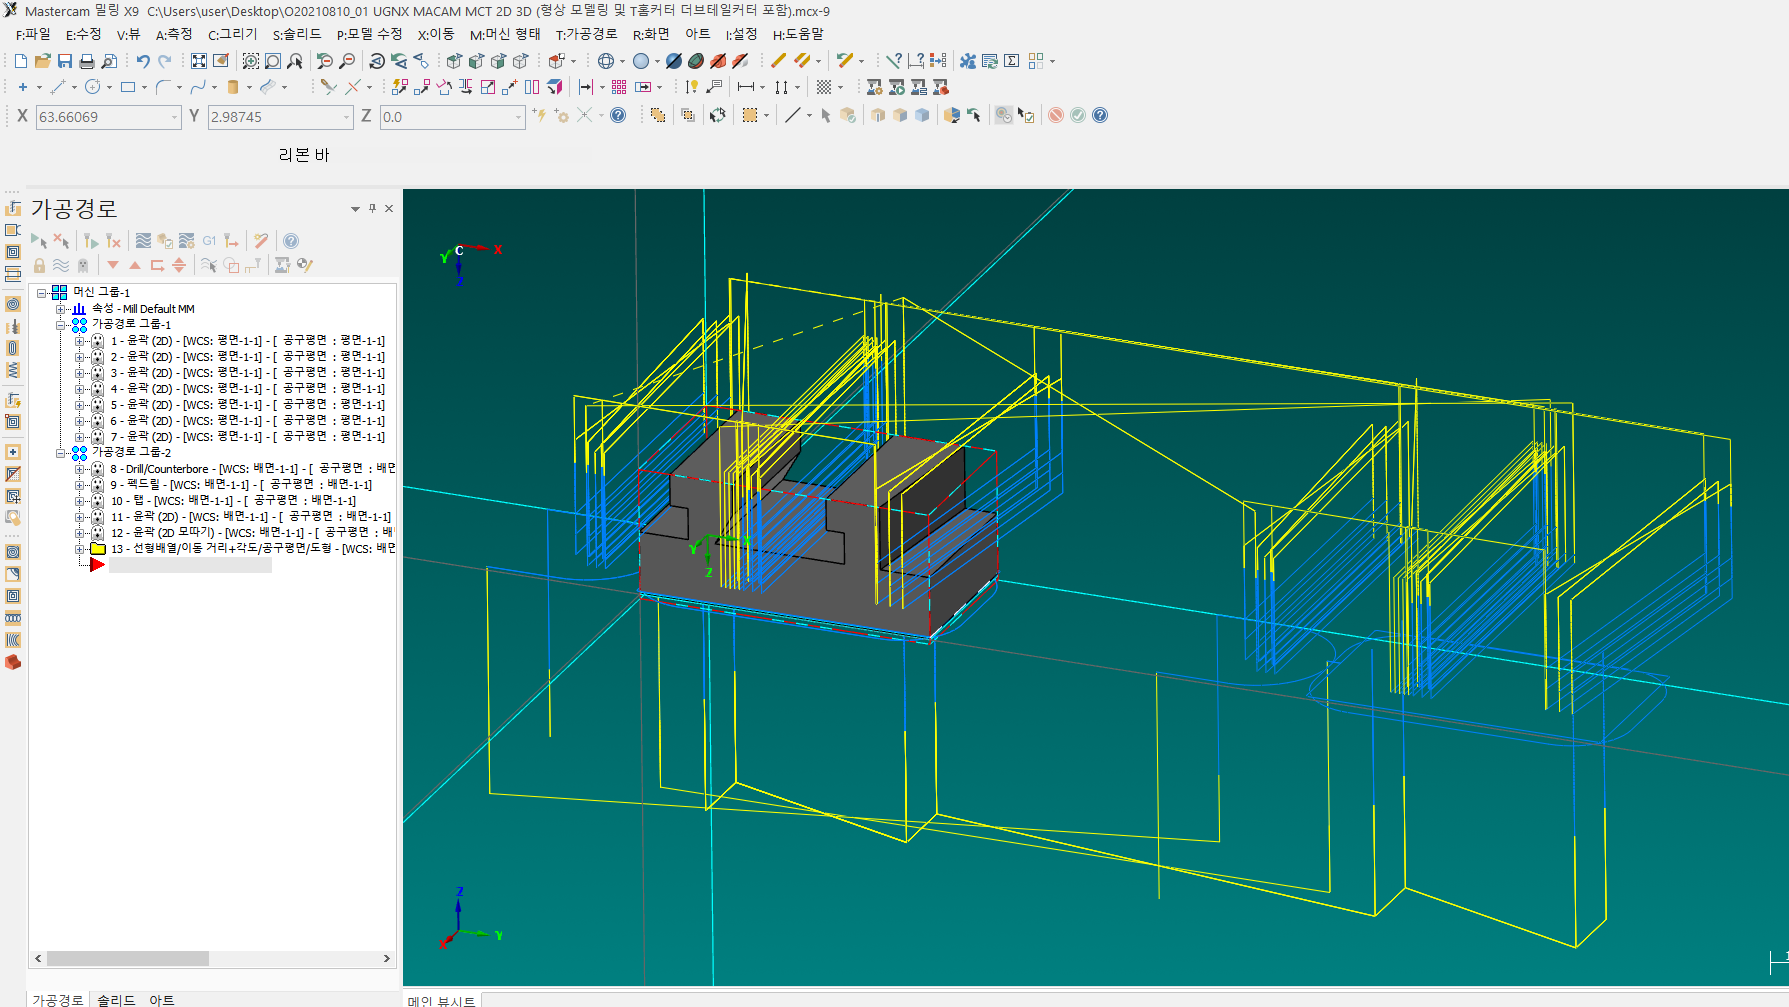1789x1007 pixels.
Task: Fit geometry to screen
Action: 199,61
